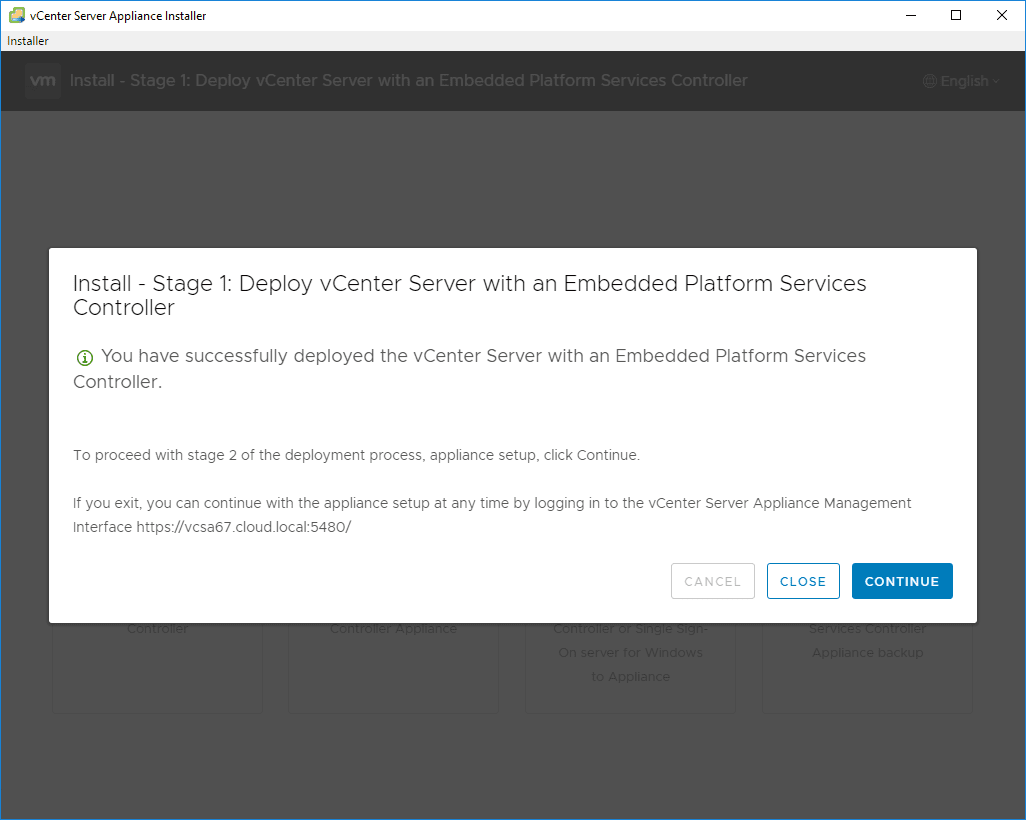Click the green success info icon
The image size is (1026, 820).
click(84, 358)
